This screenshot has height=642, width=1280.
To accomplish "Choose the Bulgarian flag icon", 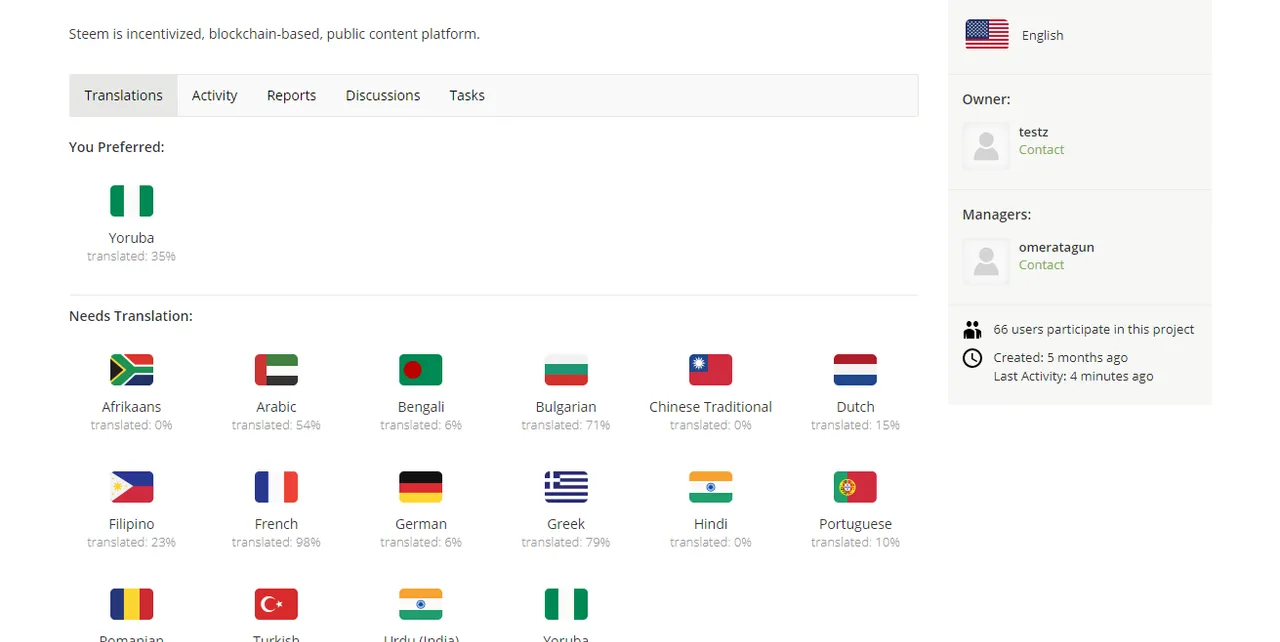I will (x=566, y=370).
